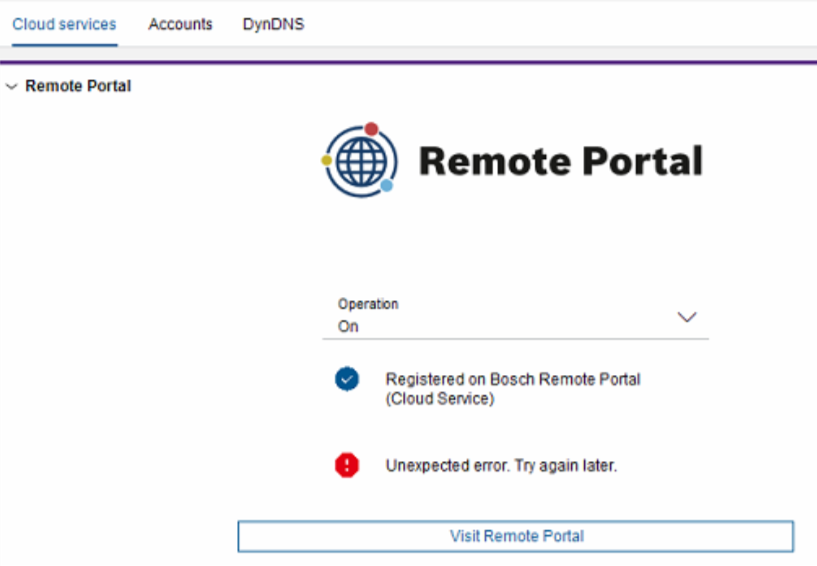Image resolution: width=817 pixels, height=566 pixels.
Task: Click the Unexpected error message text
Action: [501, 466]
